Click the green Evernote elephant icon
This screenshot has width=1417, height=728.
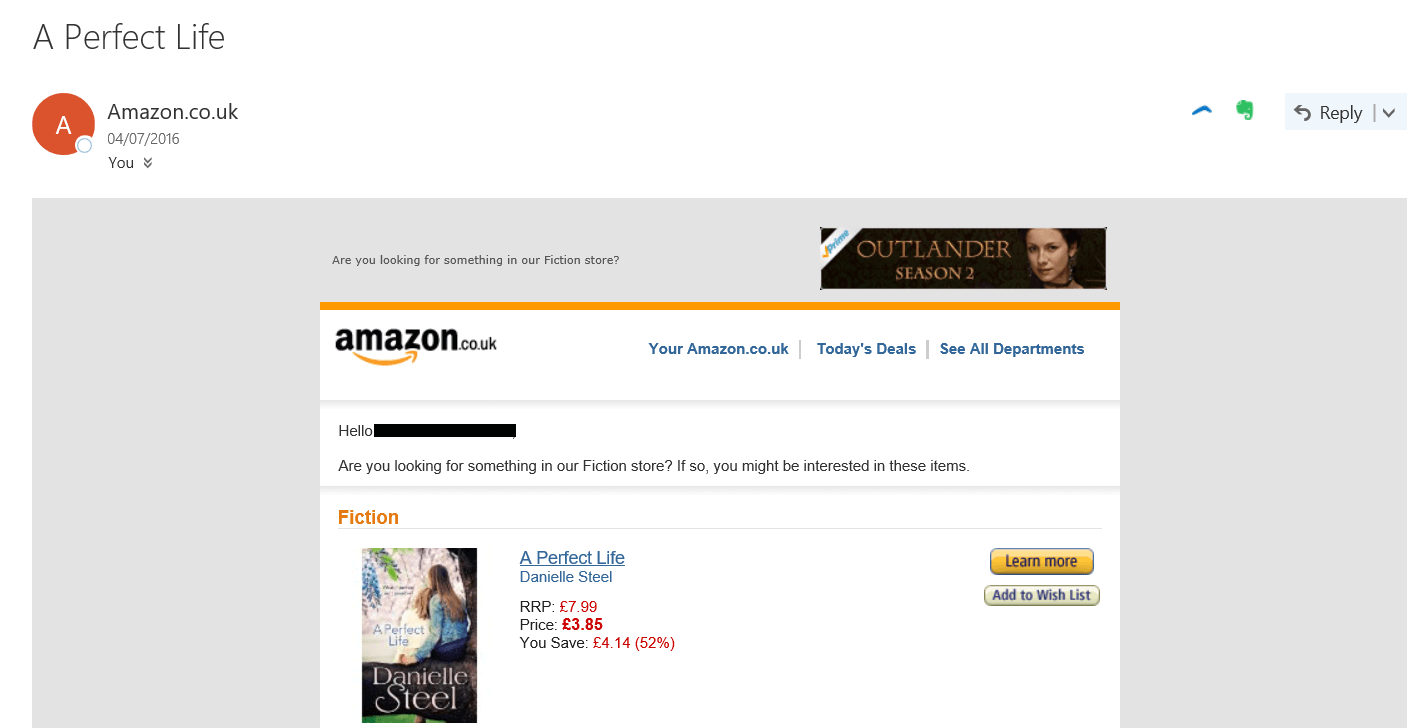coord(1245,110)
